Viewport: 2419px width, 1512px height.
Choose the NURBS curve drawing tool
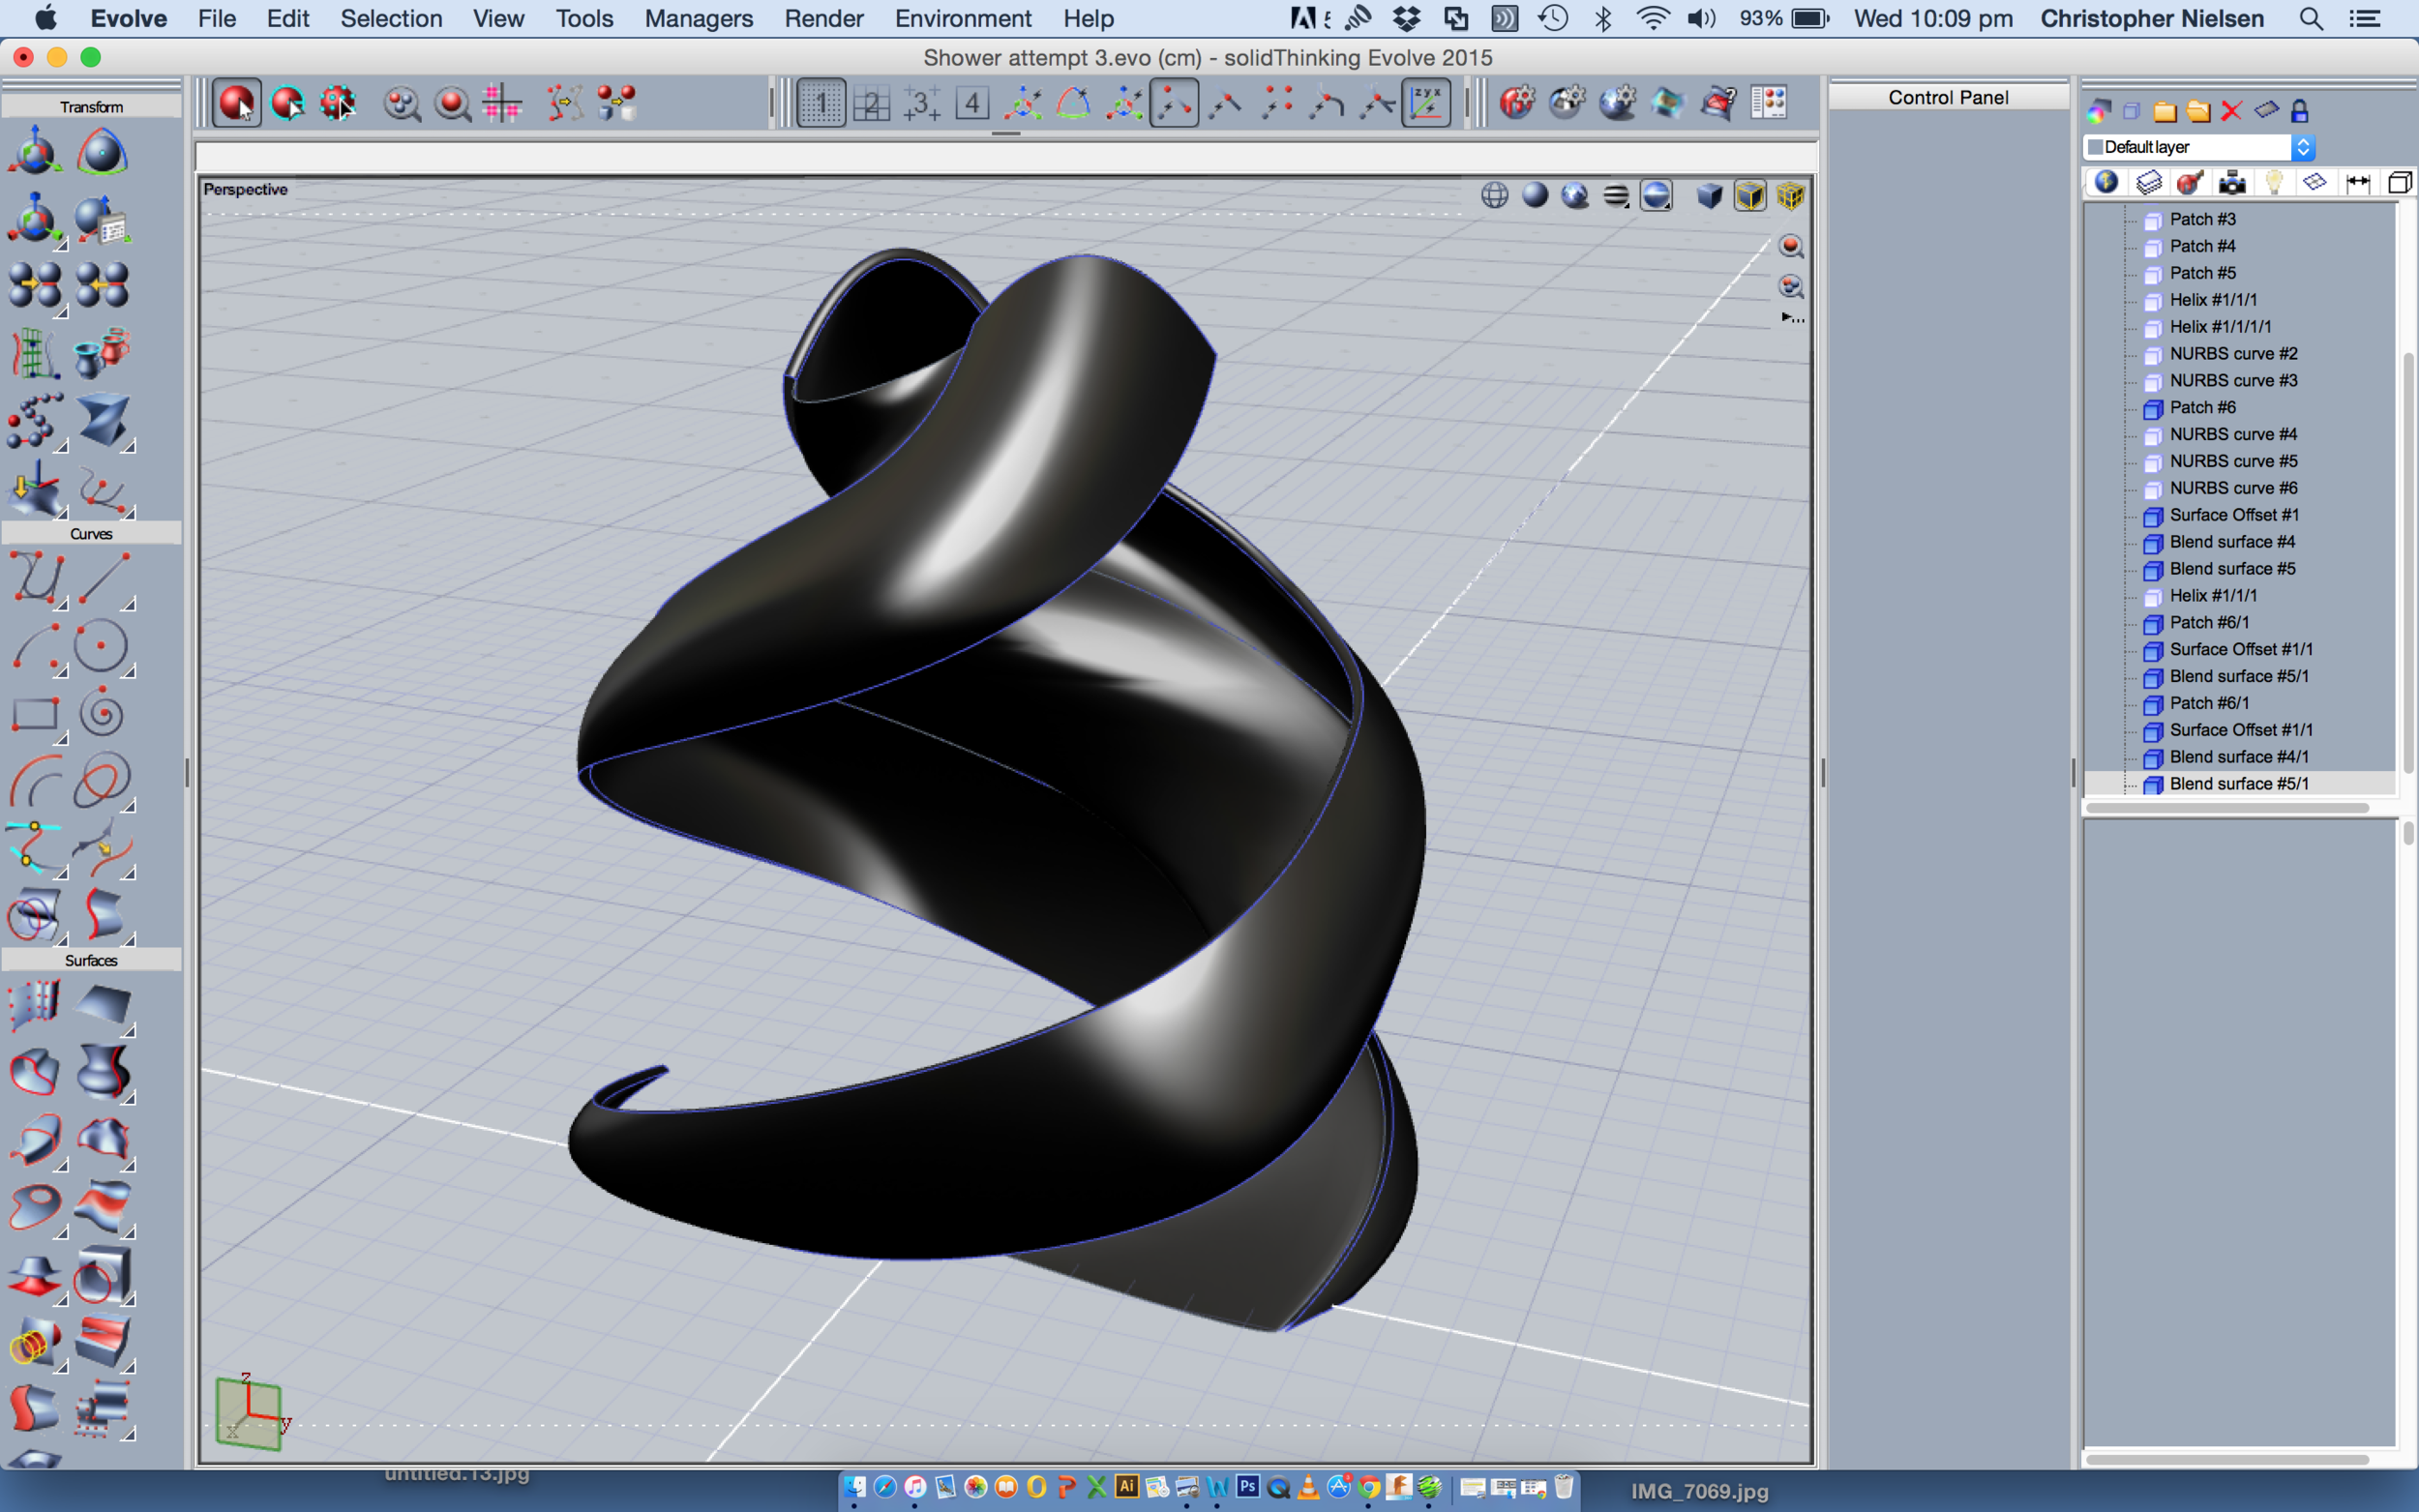click(37, 579)
